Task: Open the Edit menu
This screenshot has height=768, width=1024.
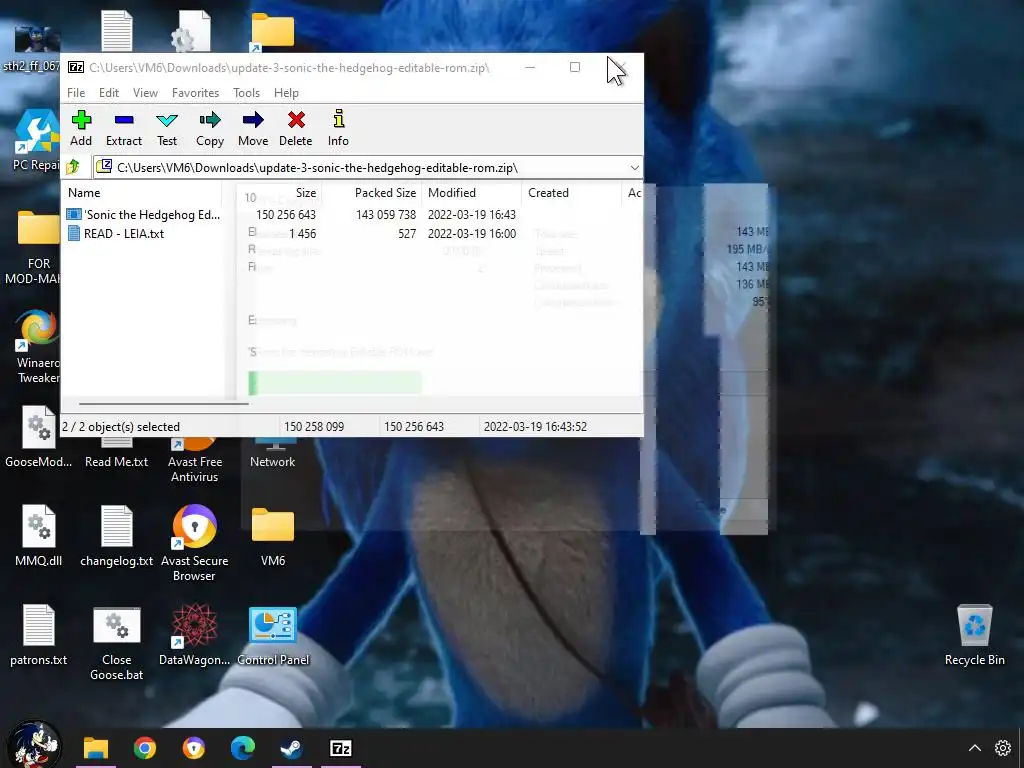Action: coord(109,93)
